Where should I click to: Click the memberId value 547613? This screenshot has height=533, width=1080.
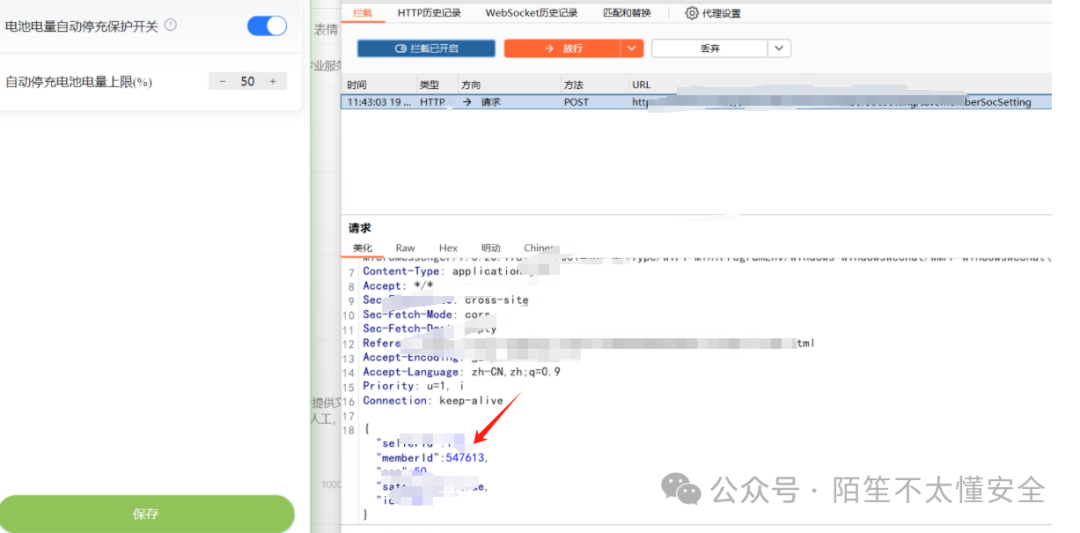click(x=467, y=457)
